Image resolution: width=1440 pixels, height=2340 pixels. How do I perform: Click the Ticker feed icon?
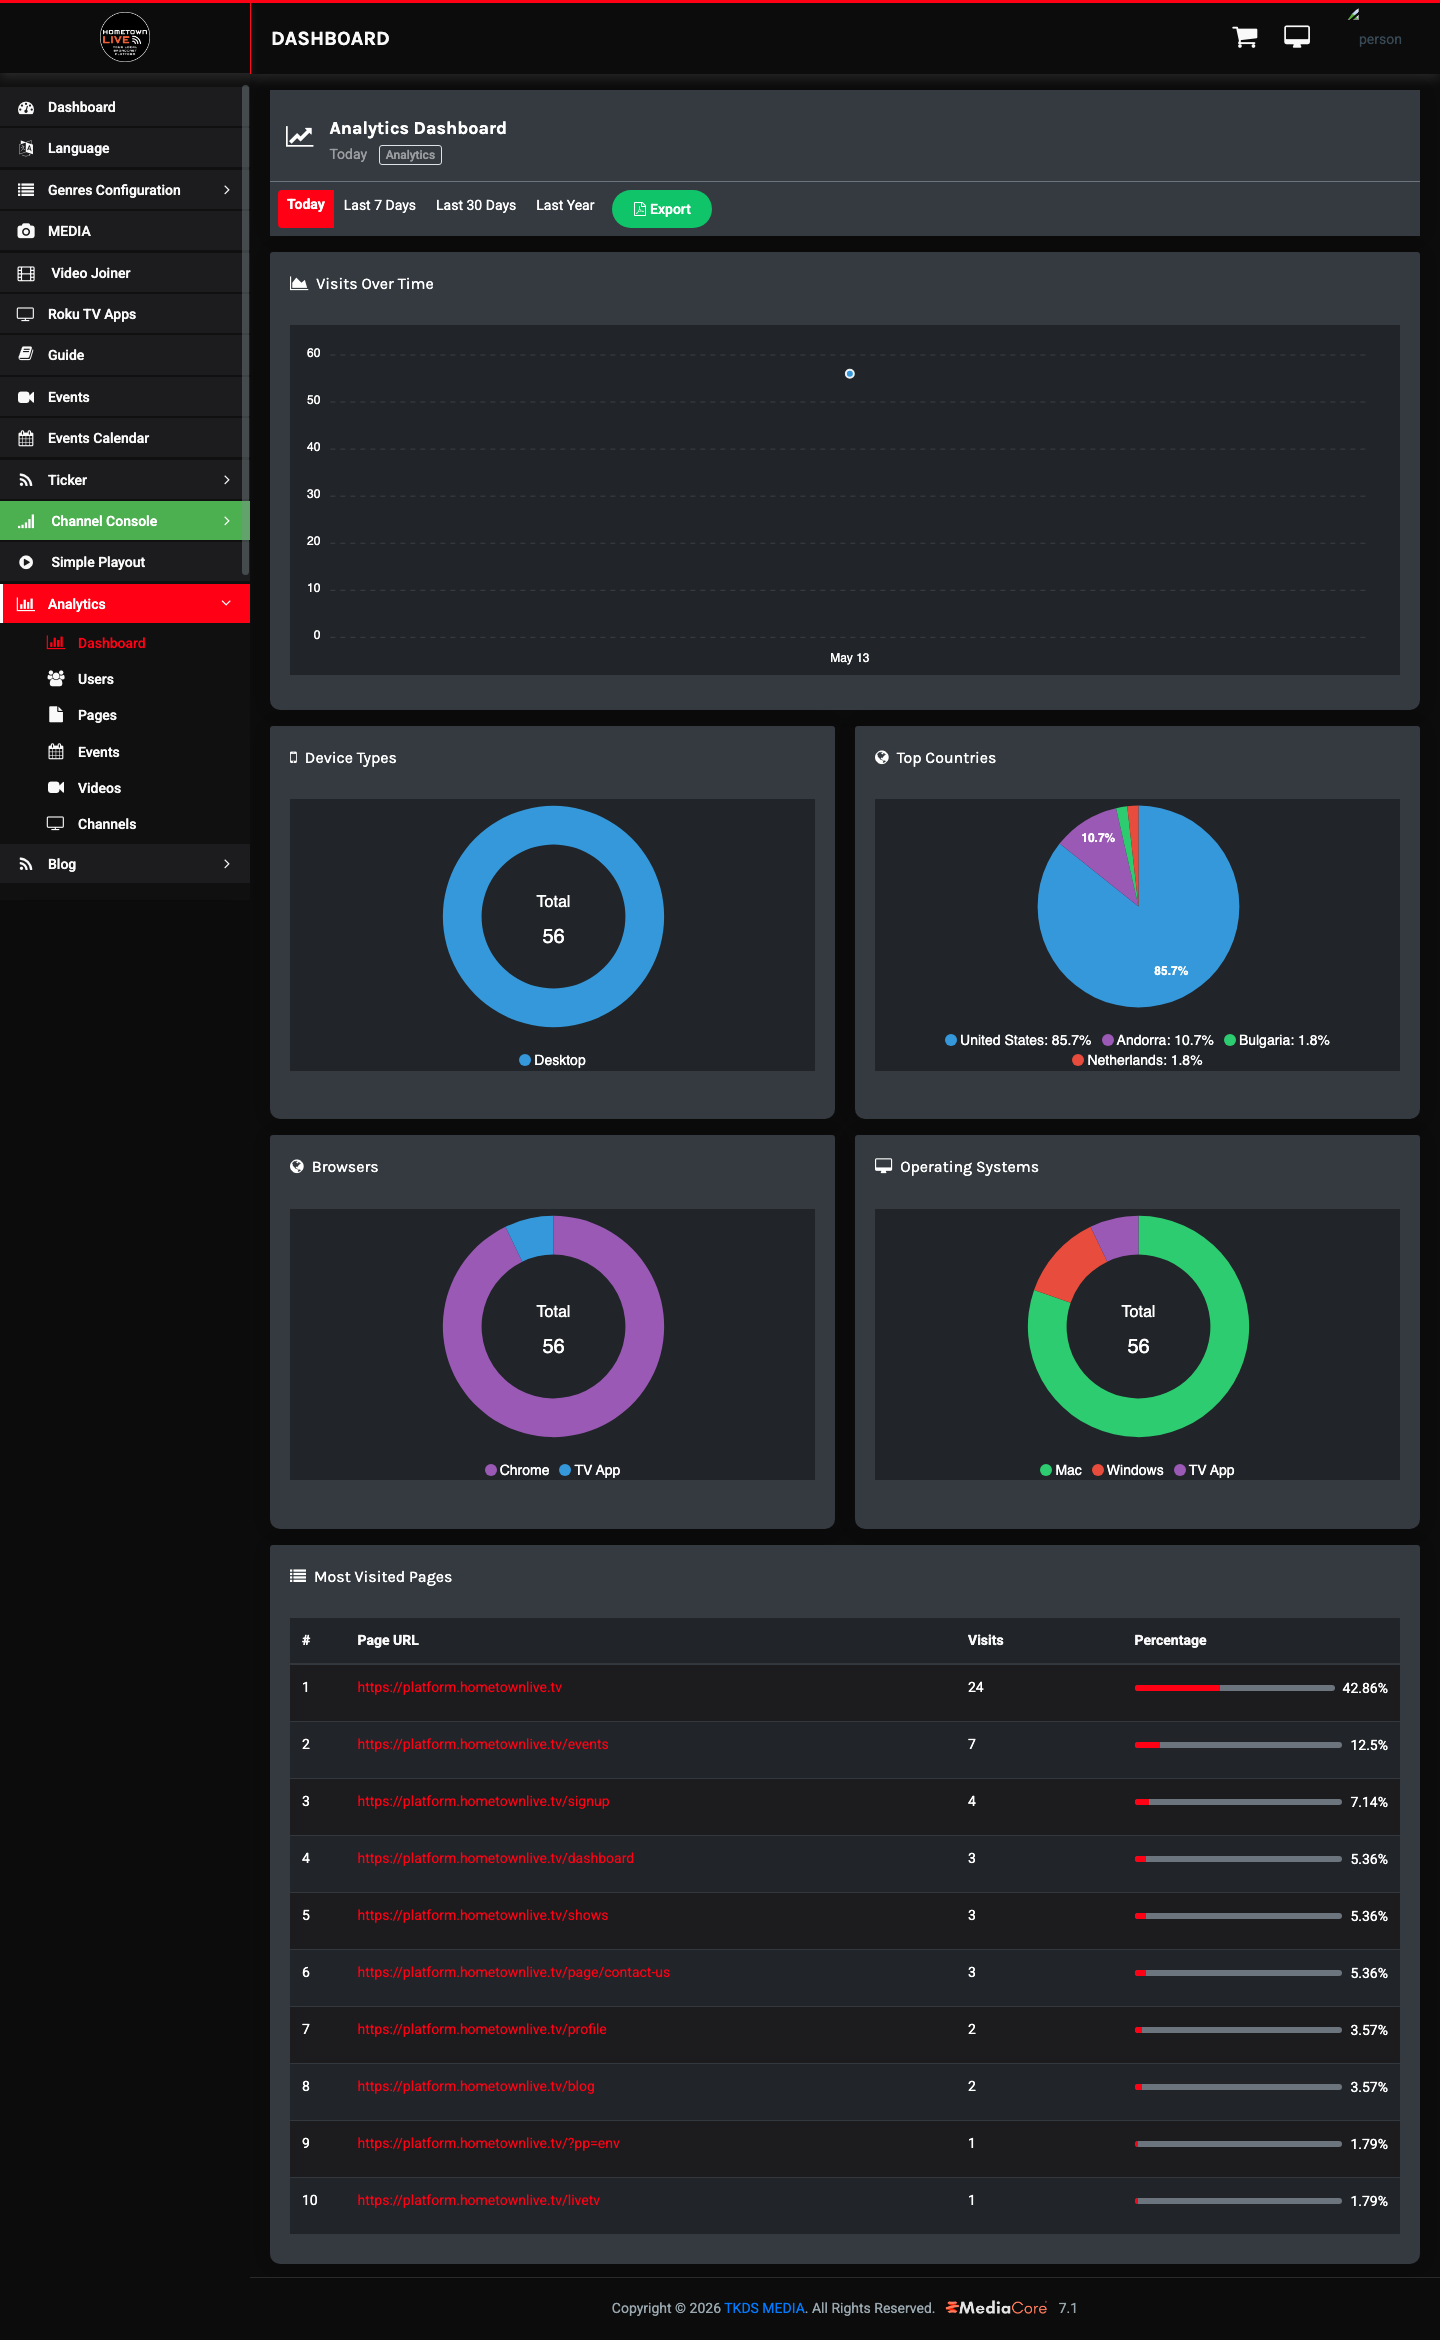[26, 480]
